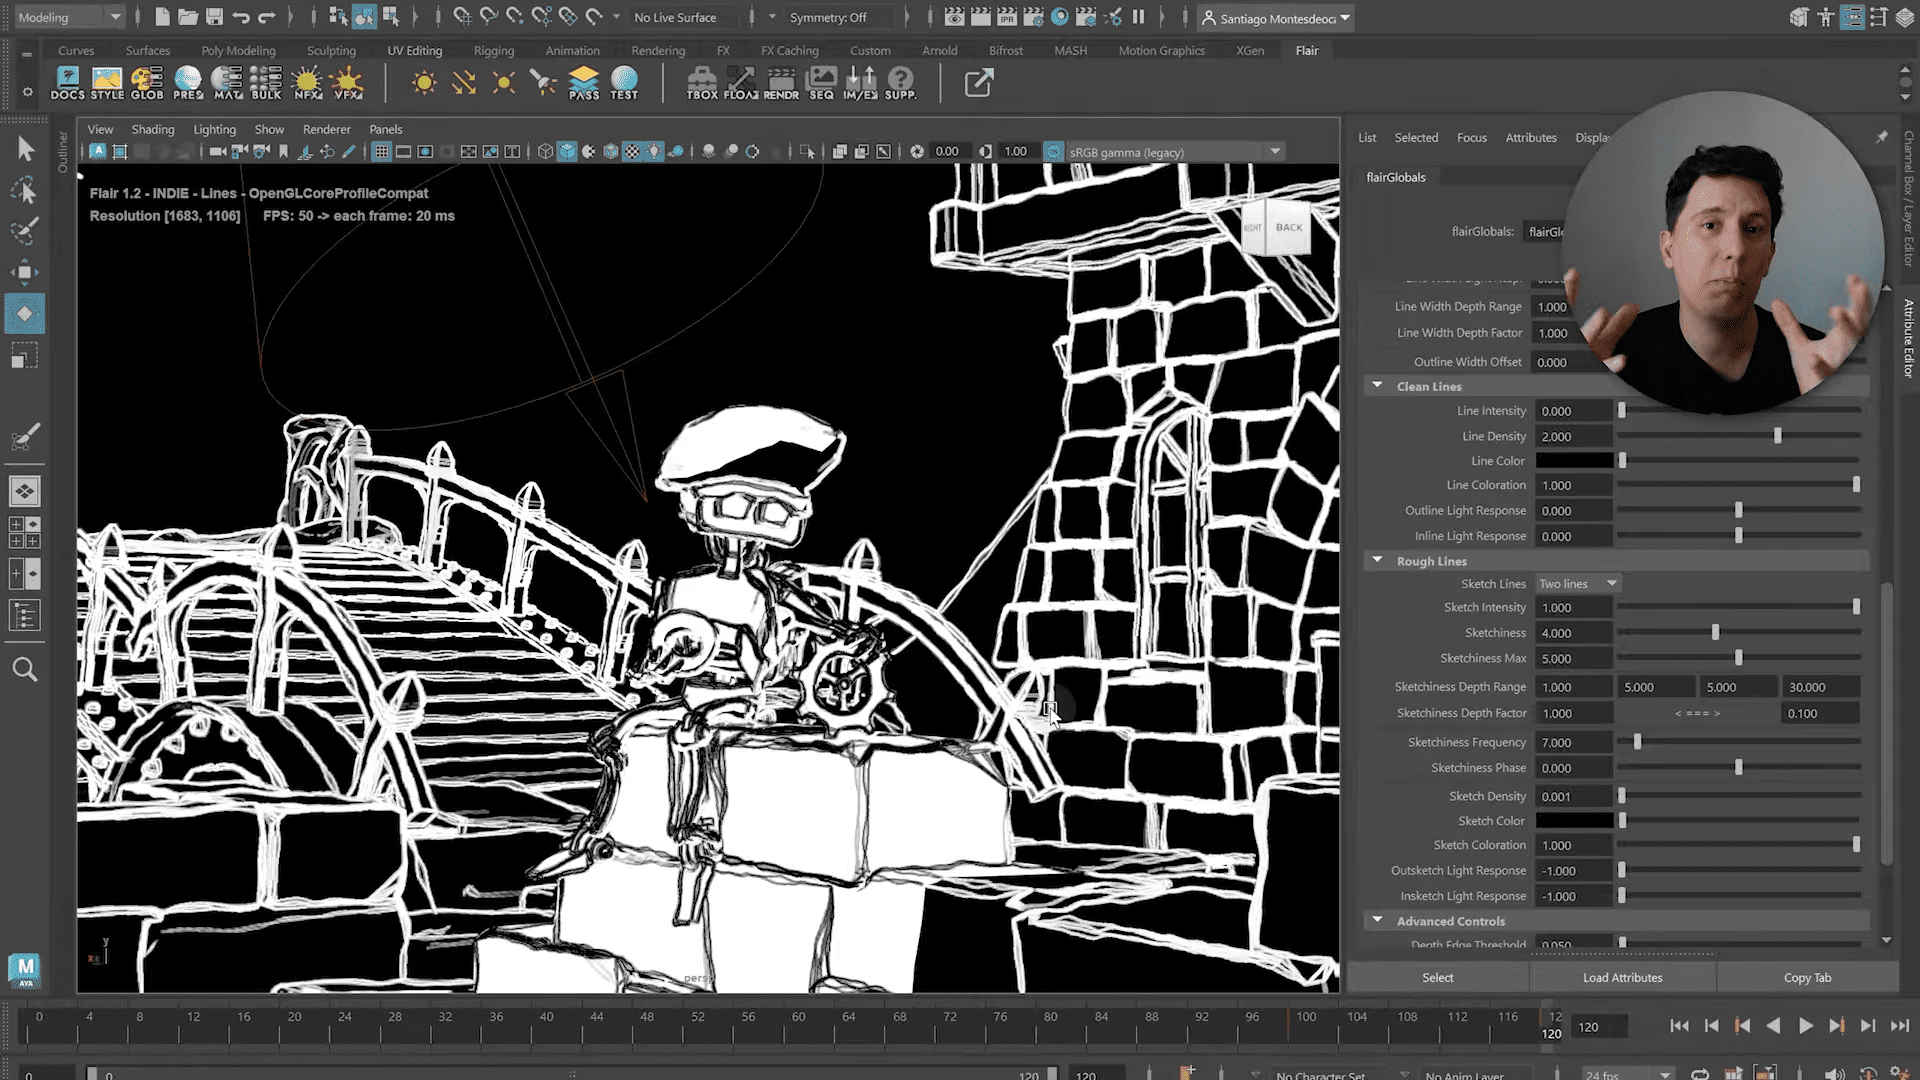Click the pause IPR render icon

point(1138,17)
